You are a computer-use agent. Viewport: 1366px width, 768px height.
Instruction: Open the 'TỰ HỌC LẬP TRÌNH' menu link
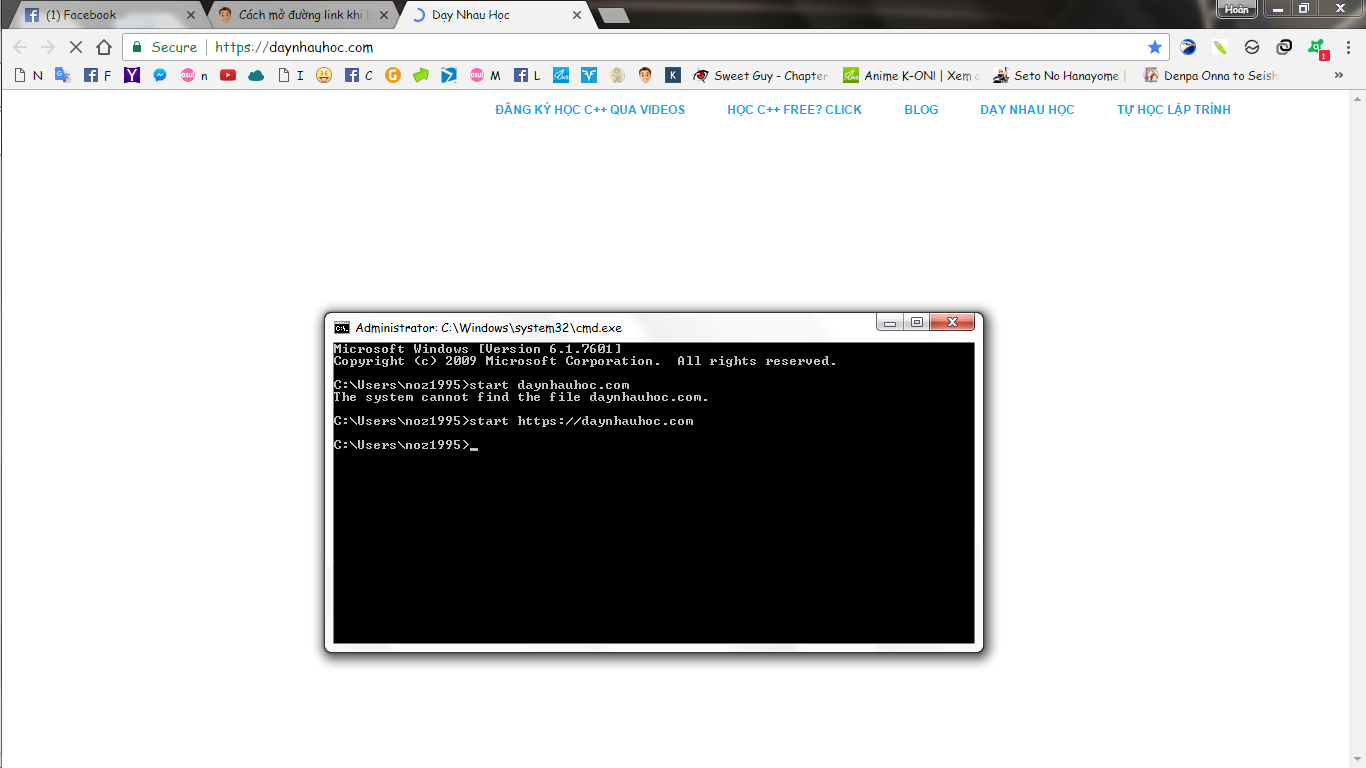tap(1173, 110)
